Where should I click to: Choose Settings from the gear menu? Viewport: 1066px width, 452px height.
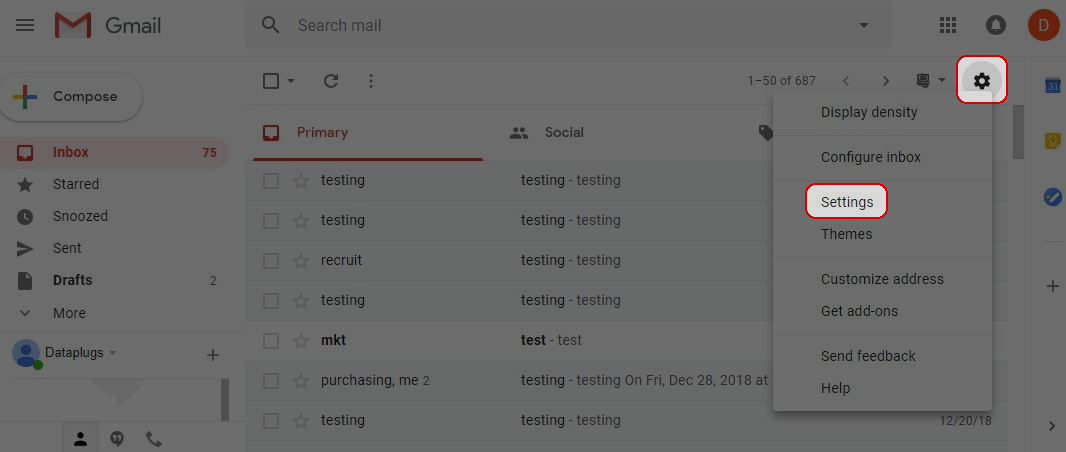pyautogui.click(x=847, y=202)
